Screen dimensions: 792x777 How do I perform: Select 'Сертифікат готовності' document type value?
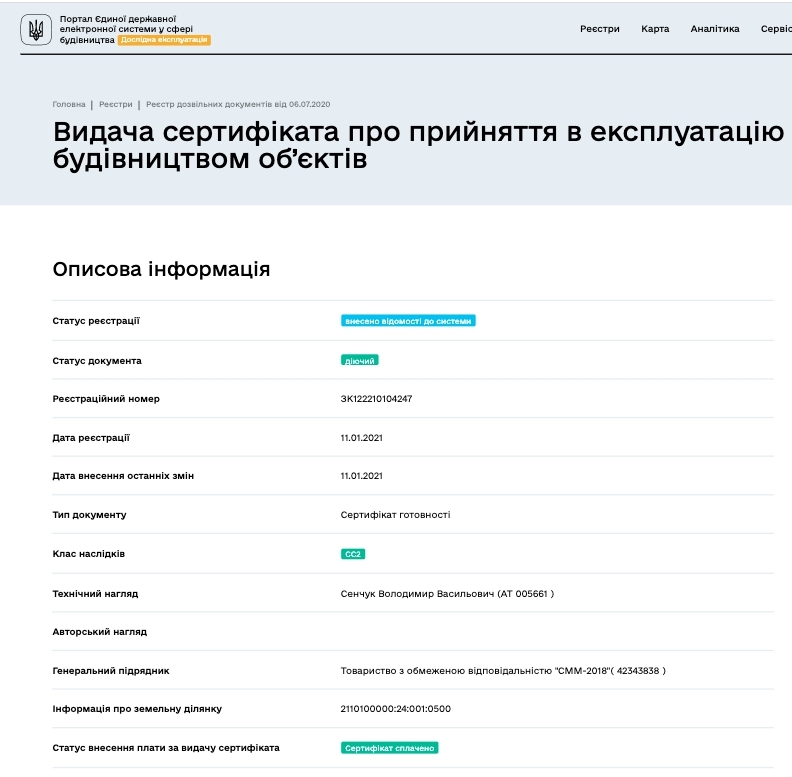[x=395, y=515]
